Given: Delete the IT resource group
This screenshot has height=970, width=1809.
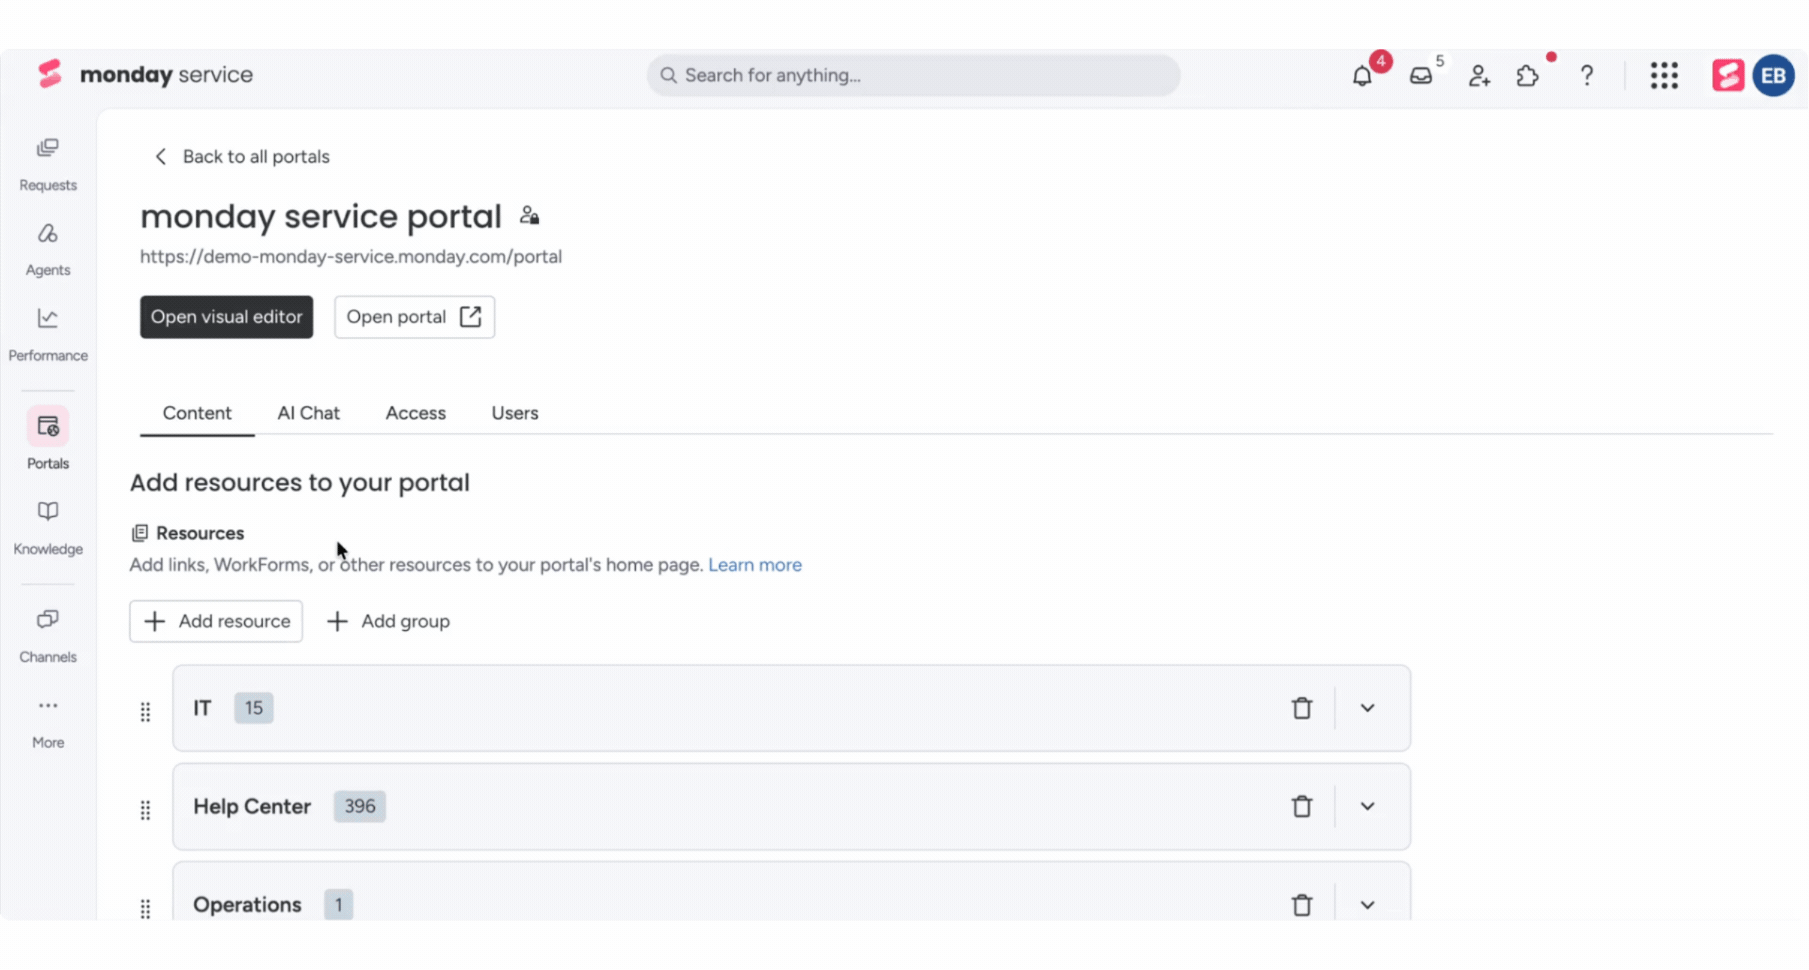Looking at the screenshot, I should 1302,708.
